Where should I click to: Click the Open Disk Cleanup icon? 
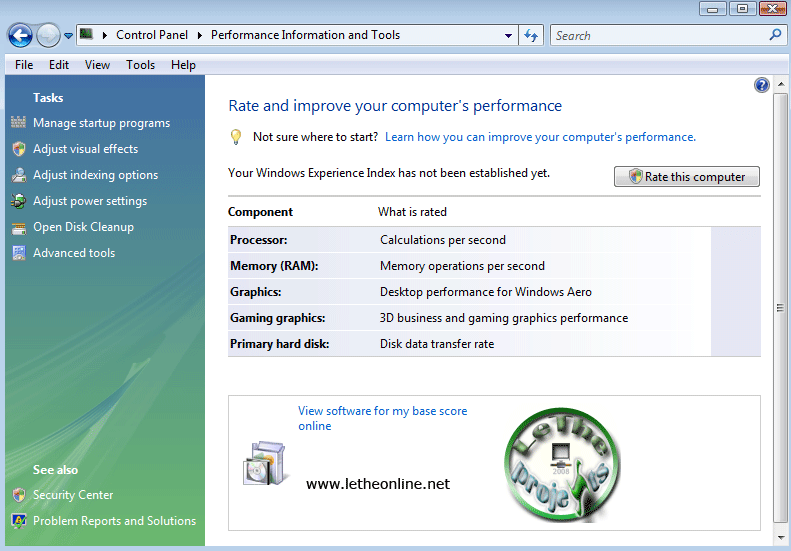(x=18, y=227)
